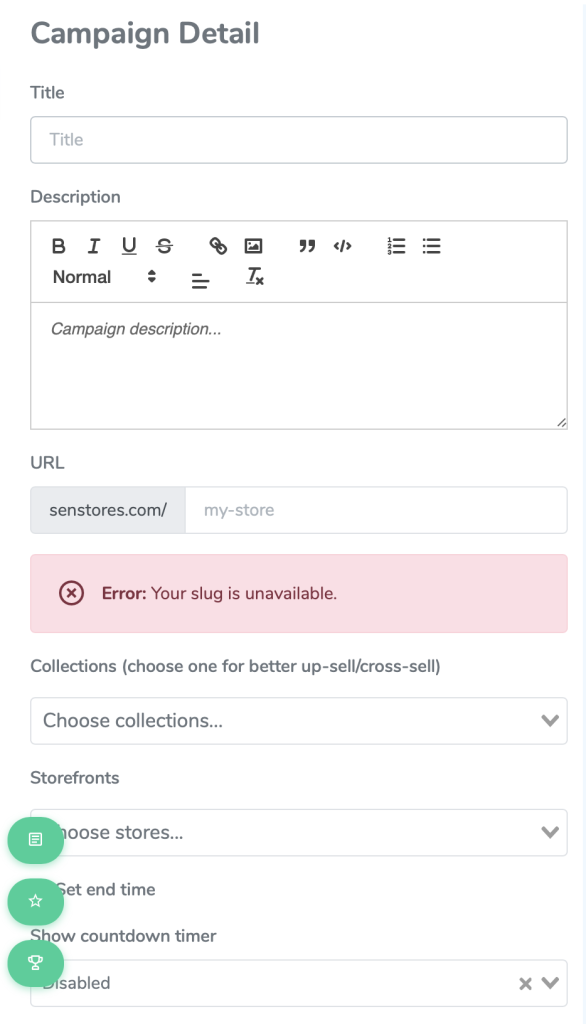Screen dimensions: 586x1024
Task: Open the Normal heading style dropdown
Action: tap(104, 277)
